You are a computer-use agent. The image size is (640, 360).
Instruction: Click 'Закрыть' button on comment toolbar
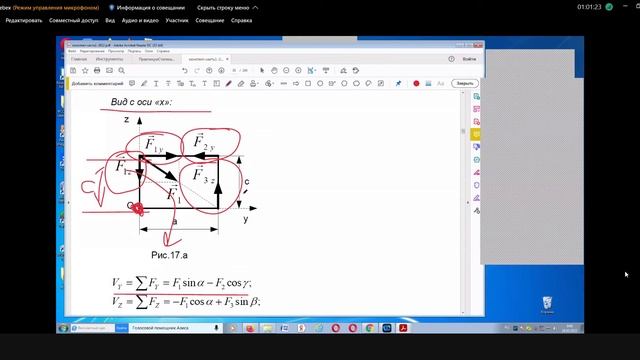pyautogui.click(x=465, y=83)
